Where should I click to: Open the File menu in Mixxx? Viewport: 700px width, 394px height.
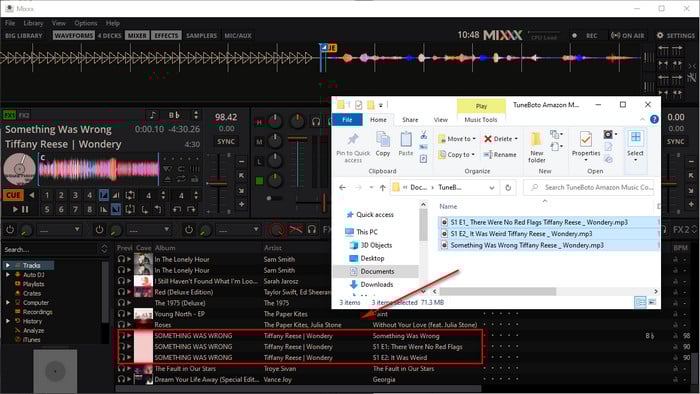[x=10, y=23]
